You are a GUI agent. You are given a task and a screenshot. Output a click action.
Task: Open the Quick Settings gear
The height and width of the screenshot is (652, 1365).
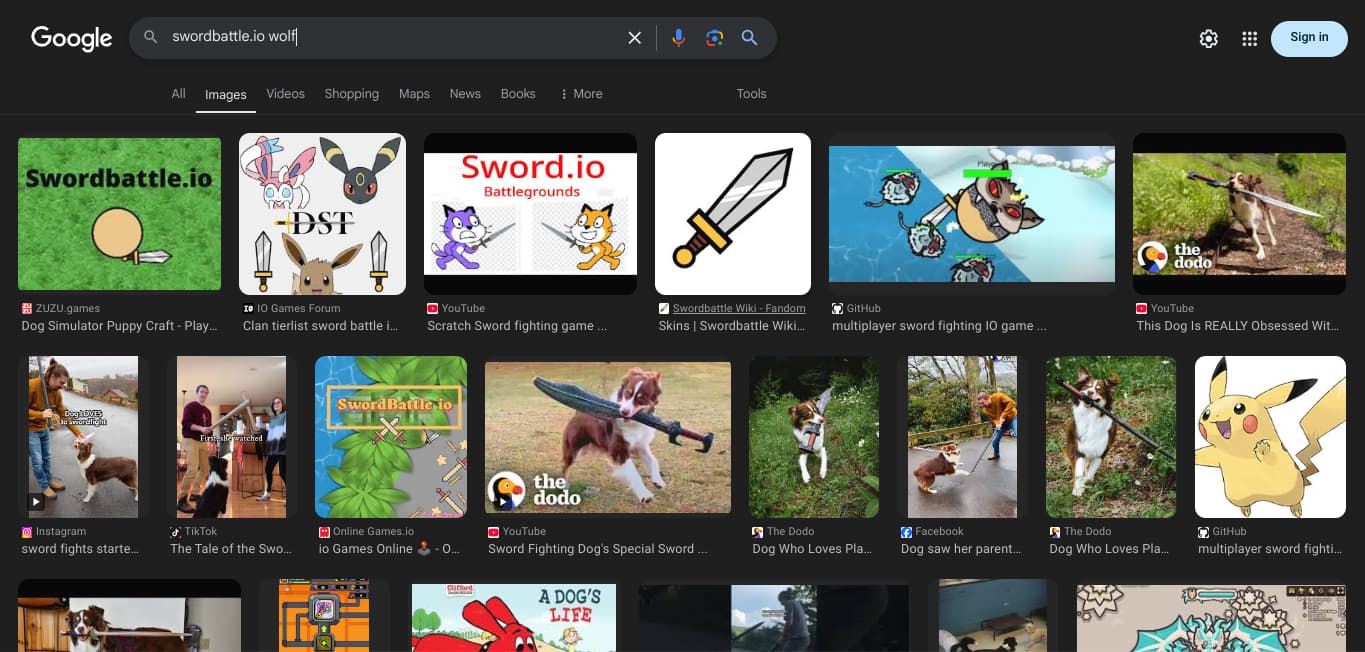[x=1209, y=38]
